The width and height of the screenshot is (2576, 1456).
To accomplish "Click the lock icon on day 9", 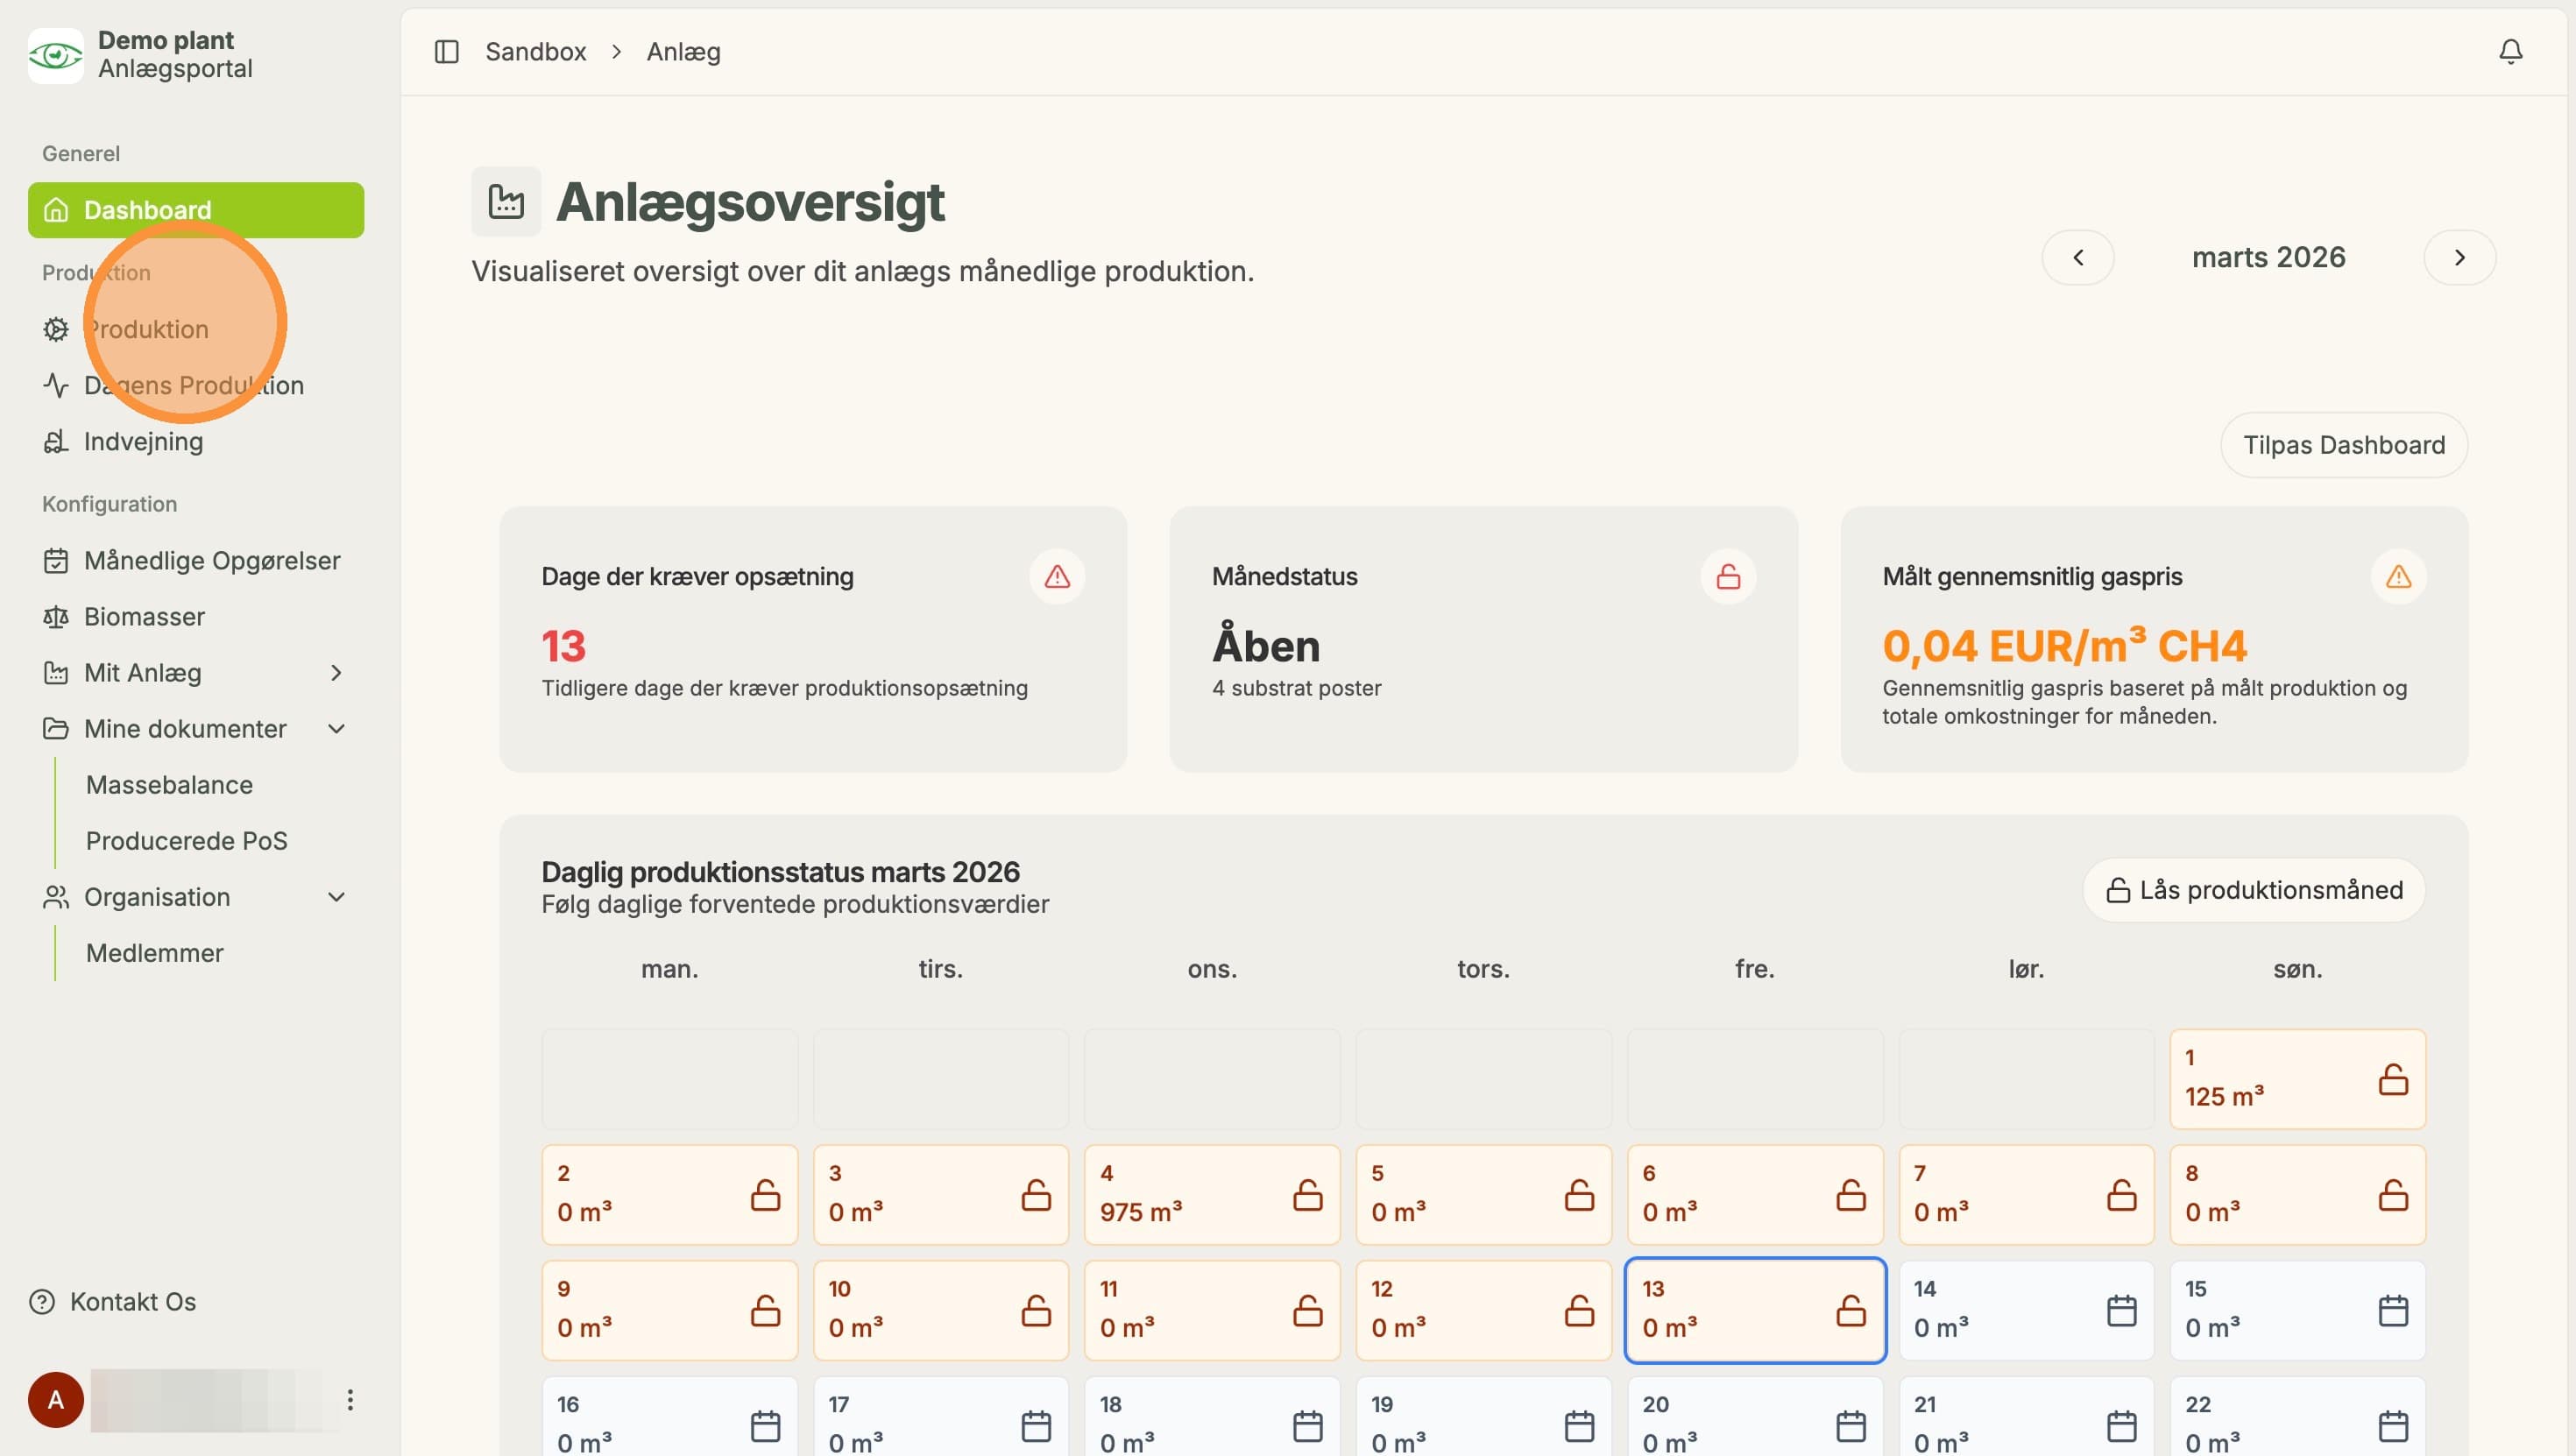I will point(765,1311).
